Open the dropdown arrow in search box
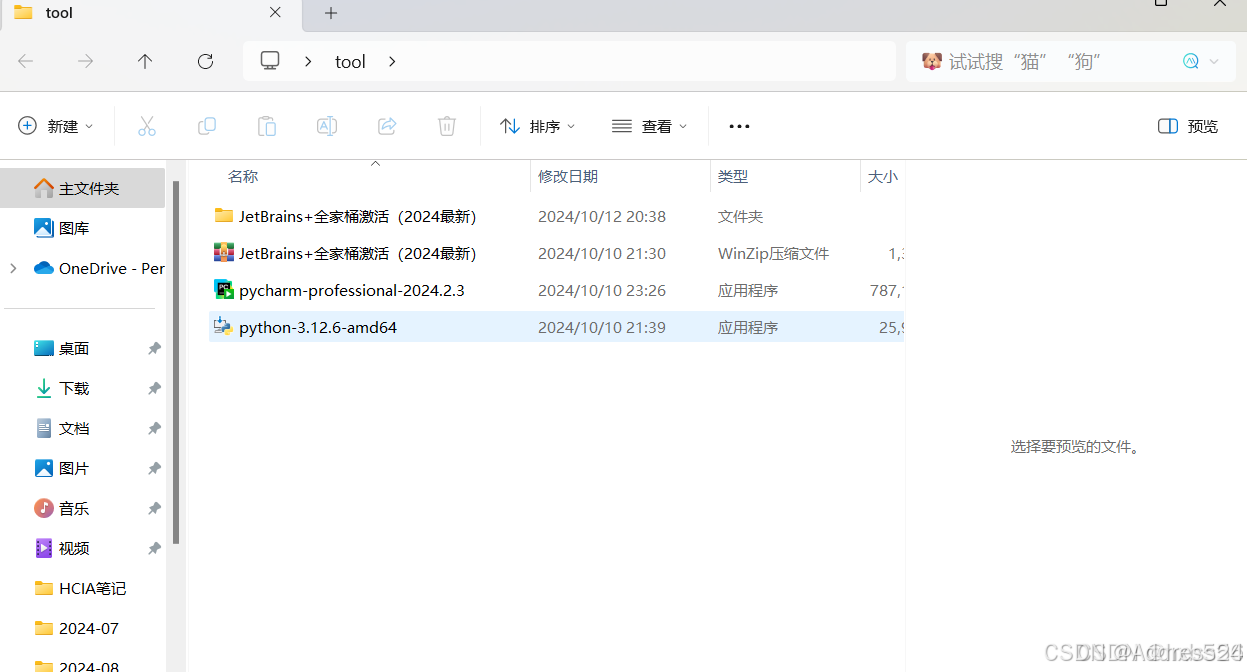Image resolution: width=1247 pixels, height=672 pixels. coord(1214,61)
